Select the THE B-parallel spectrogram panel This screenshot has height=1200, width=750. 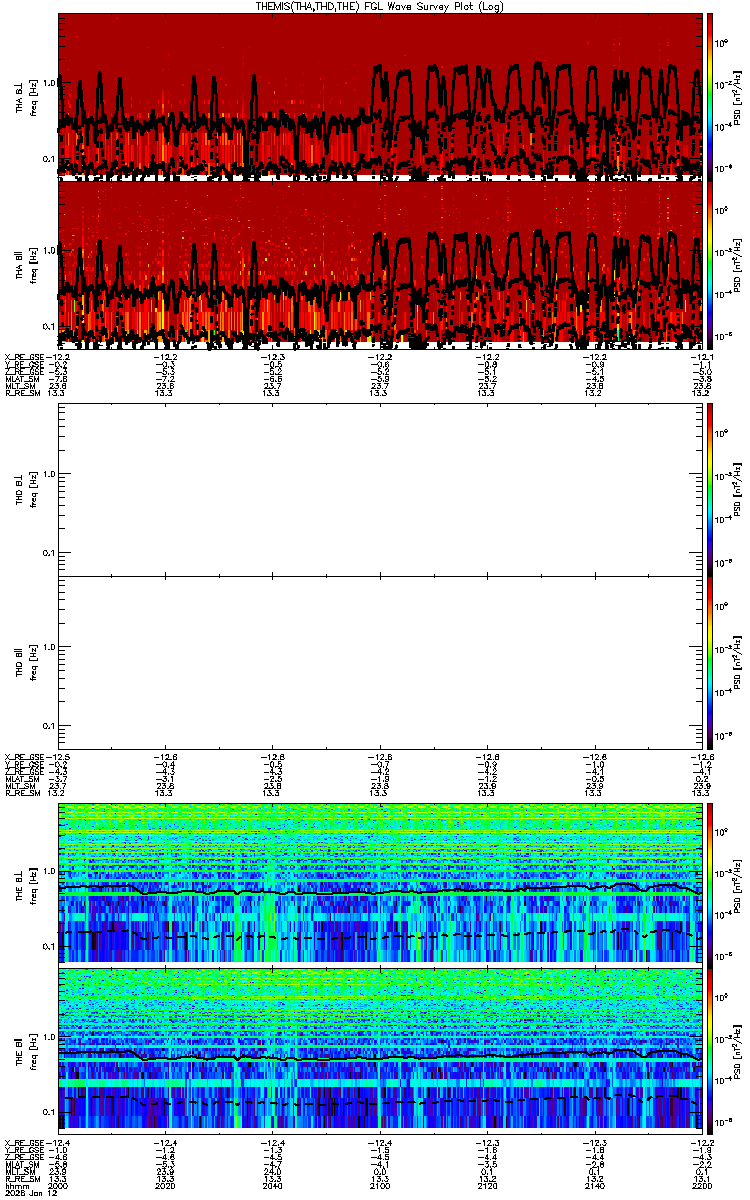[x=380, y=1048]
